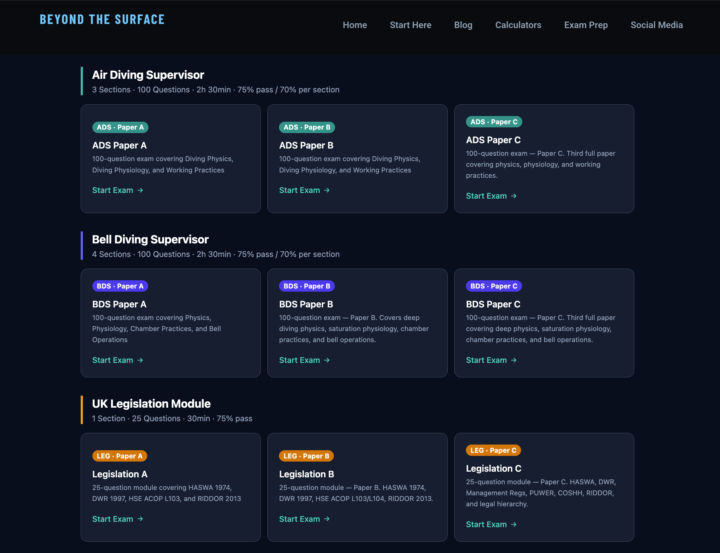720x553 pixels.
Task: Open the Home navigation item
Action: tap(354, 25)
